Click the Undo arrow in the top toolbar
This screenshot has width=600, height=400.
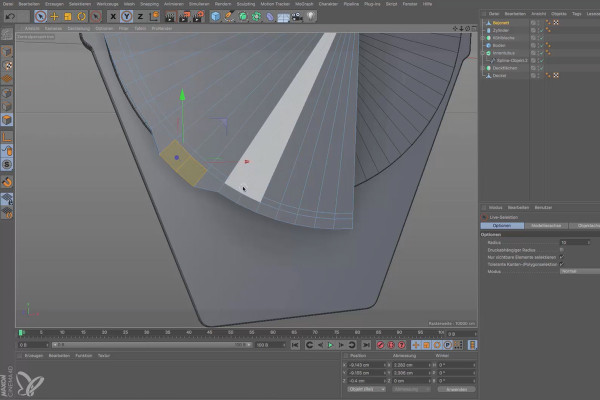point(10,16)
